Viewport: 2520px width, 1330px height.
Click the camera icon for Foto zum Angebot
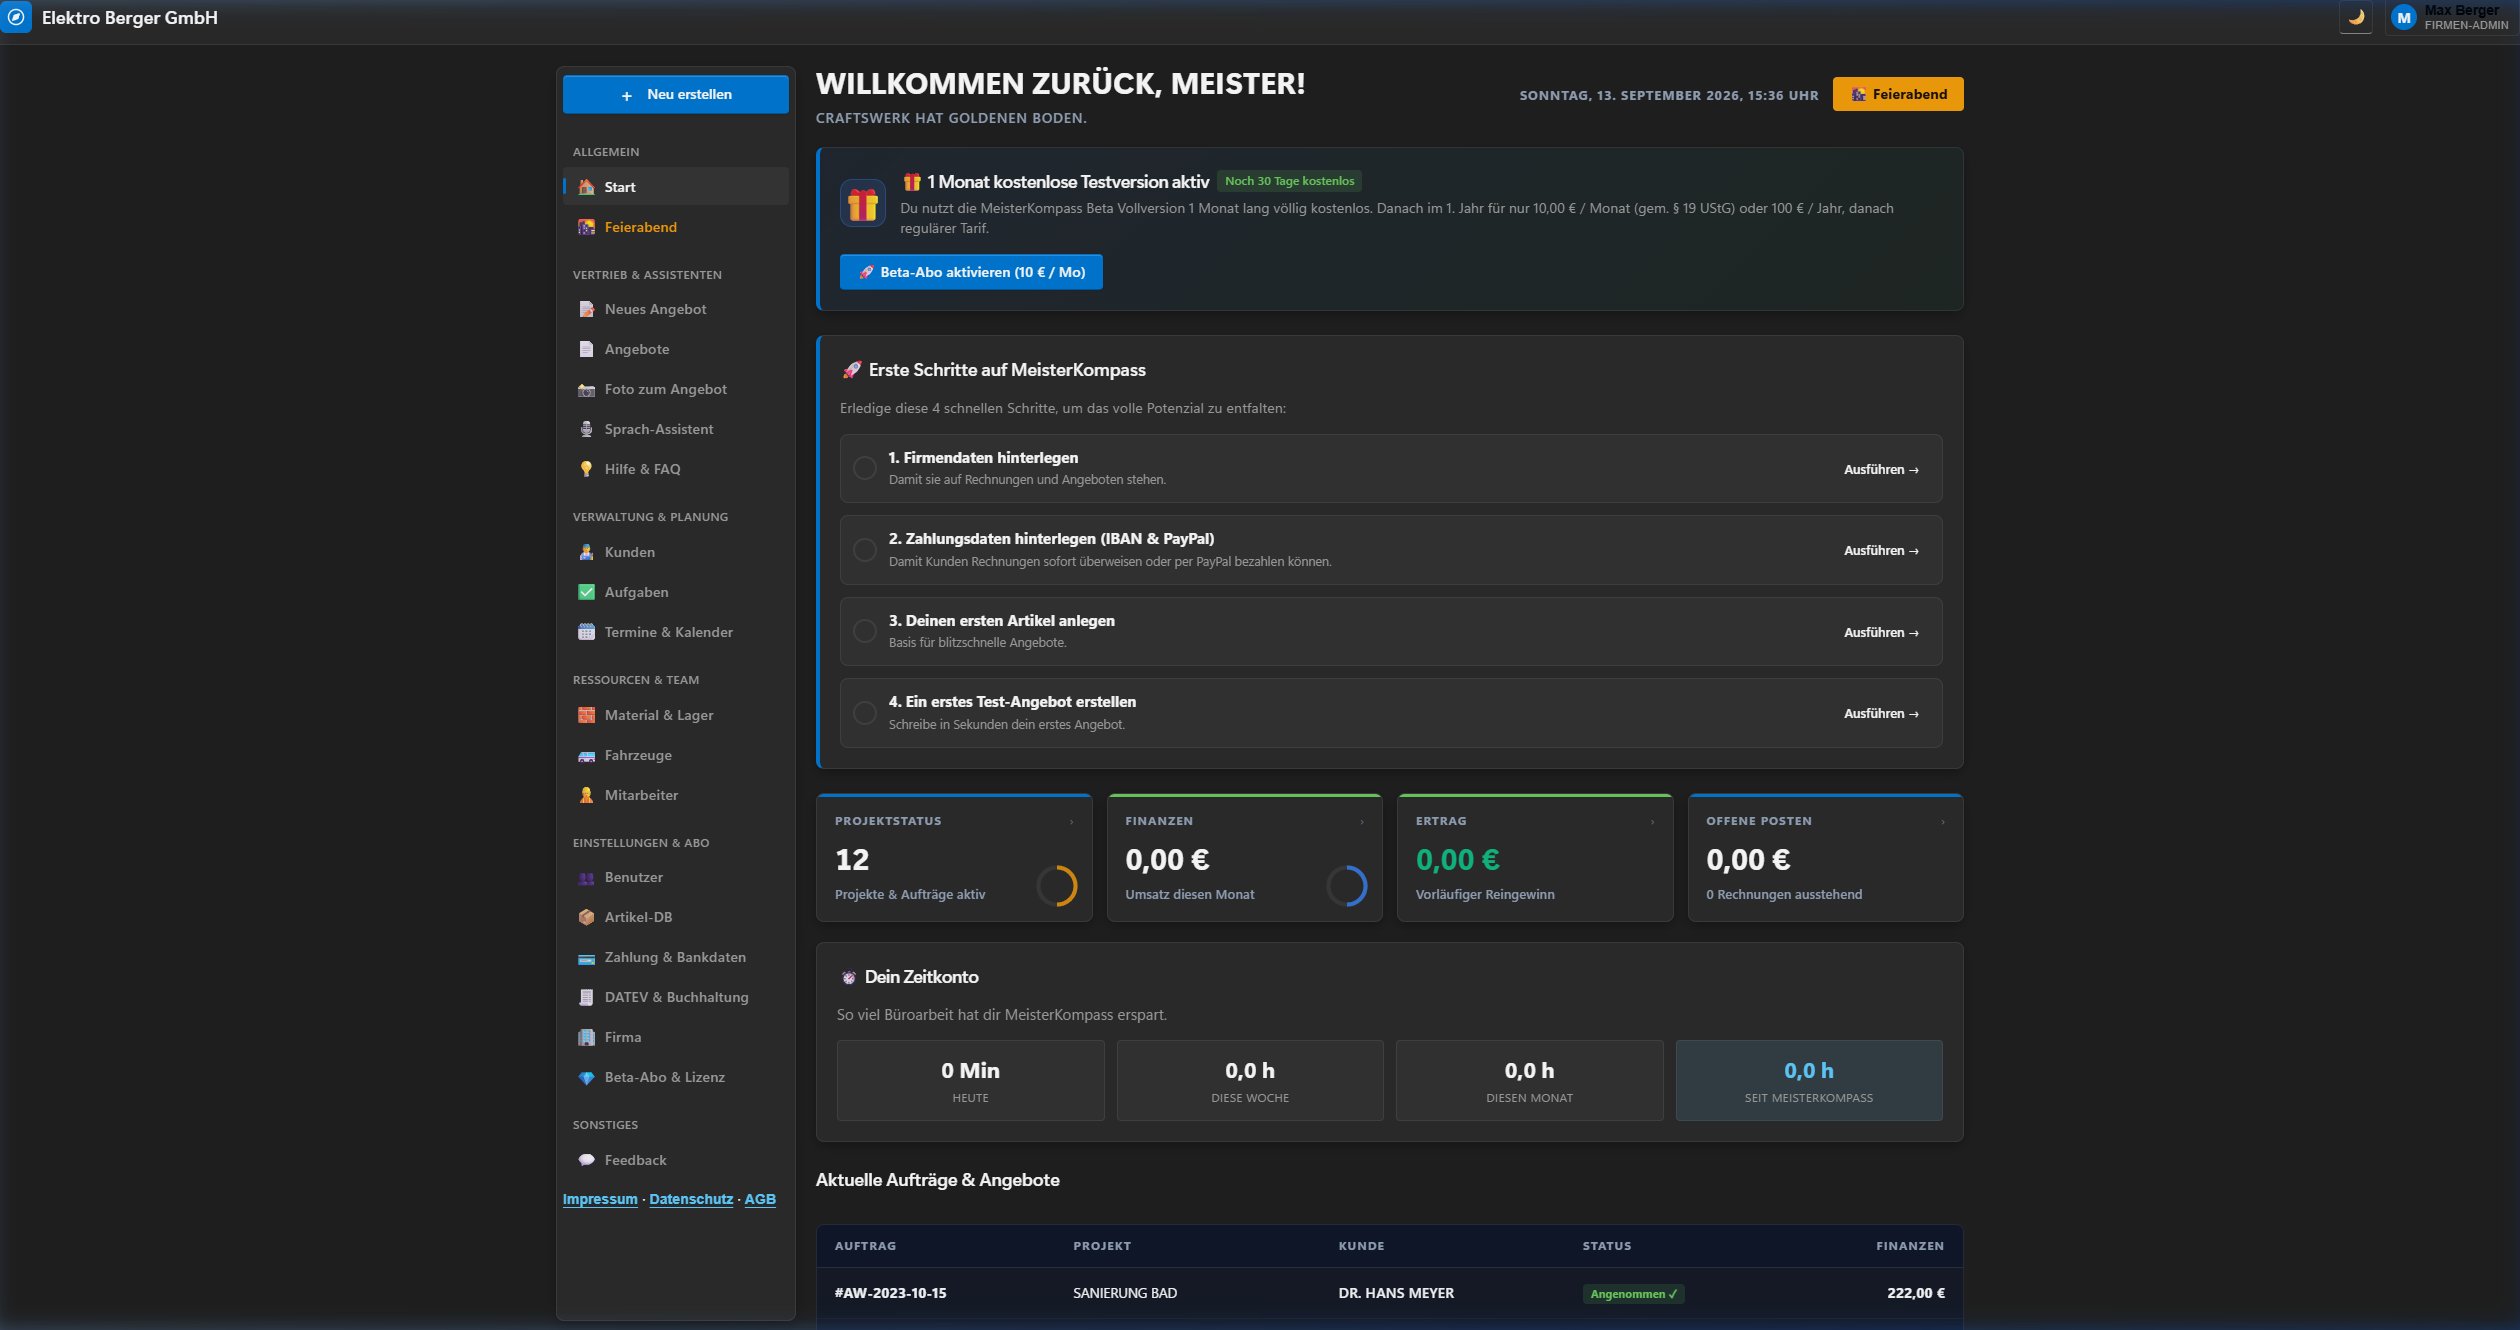(586, 389)
